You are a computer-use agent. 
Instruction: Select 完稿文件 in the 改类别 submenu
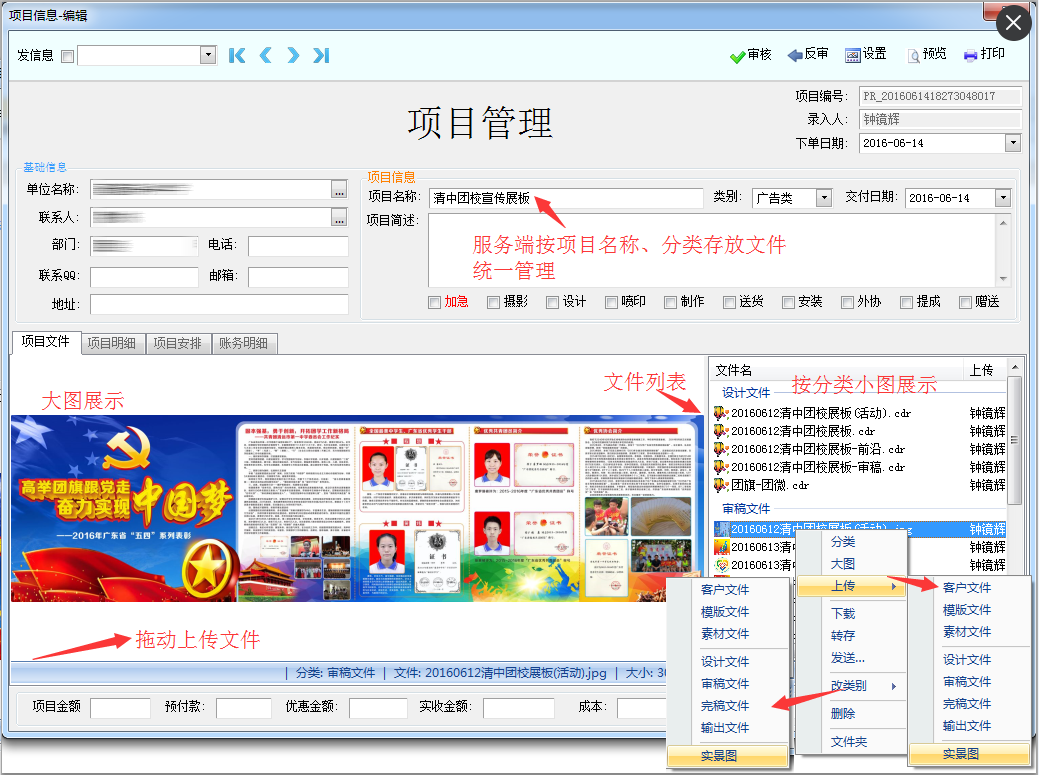tap(728, 706)
